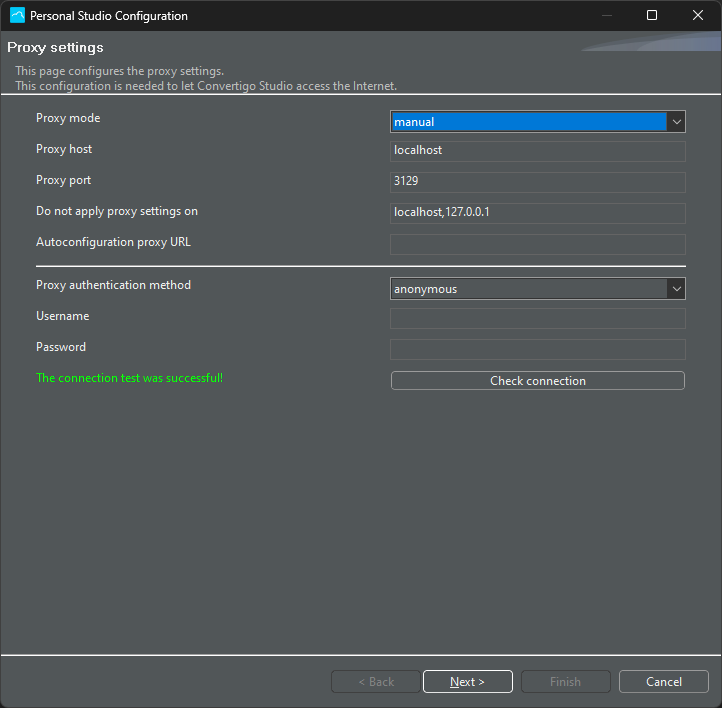Click the Password text field
The width and height of the screenshot is (722, 708).
point(537,349)
